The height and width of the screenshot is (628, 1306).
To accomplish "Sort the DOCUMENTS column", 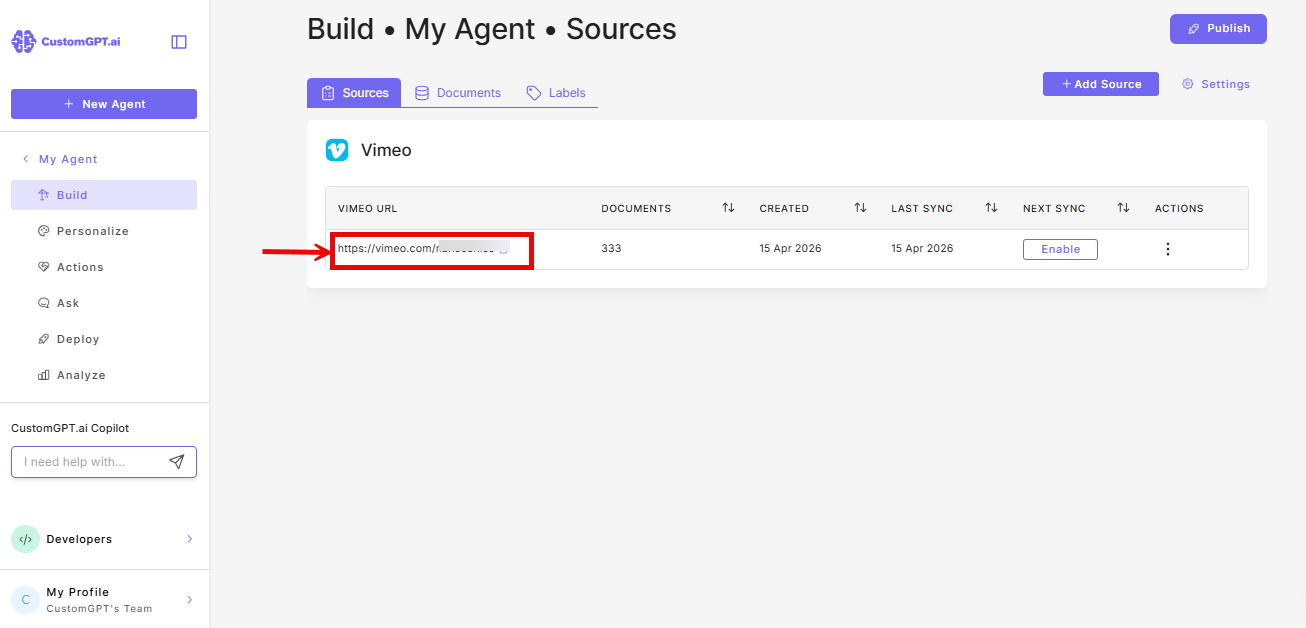I will 728,207.
